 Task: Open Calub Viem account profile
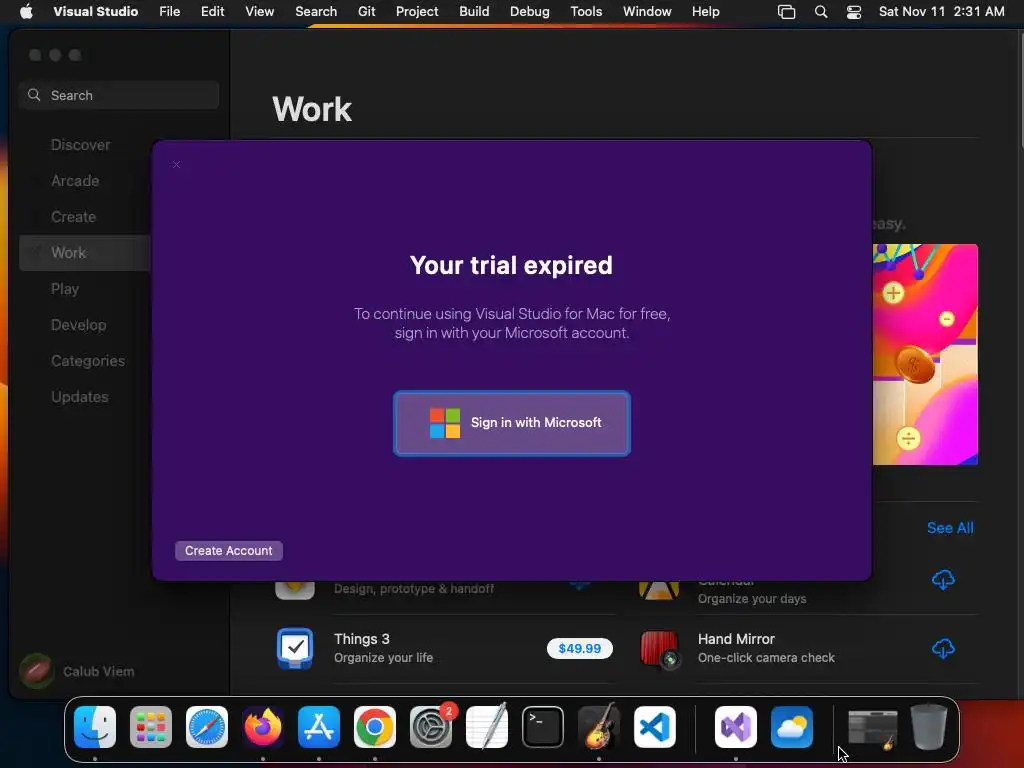pyautogui.click(x=78, y=671)
